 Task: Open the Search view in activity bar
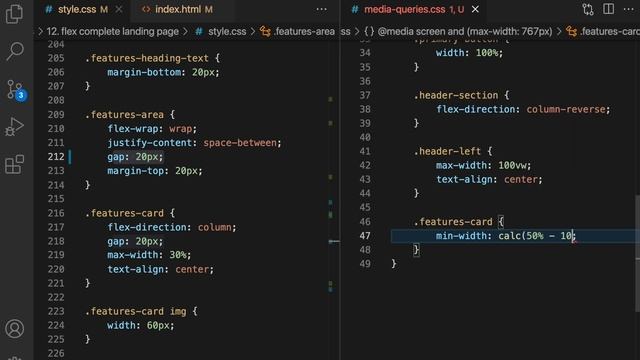pos(15,51)
